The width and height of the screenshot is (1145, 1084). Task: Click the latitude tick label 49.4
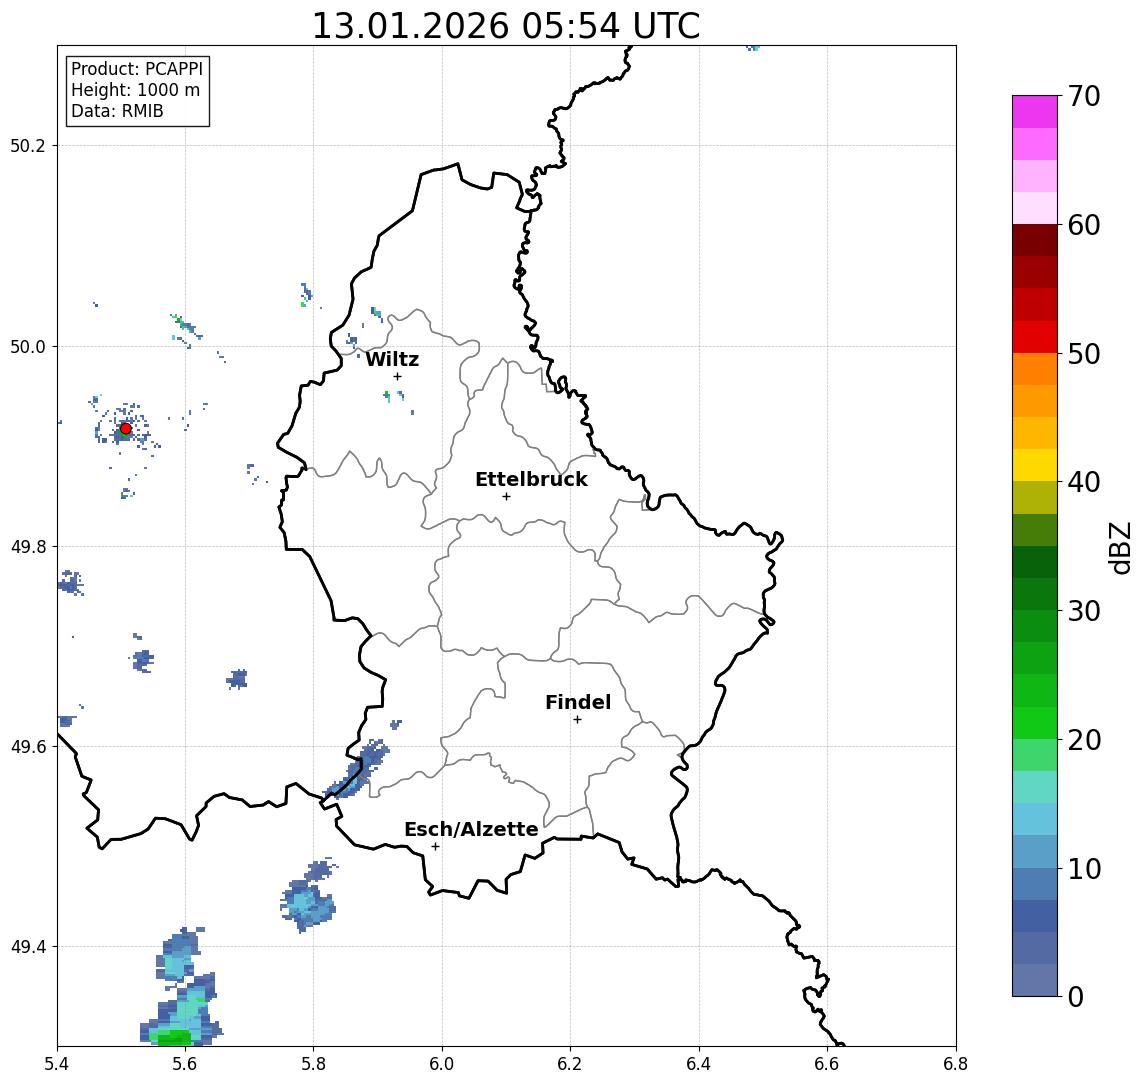28,947
